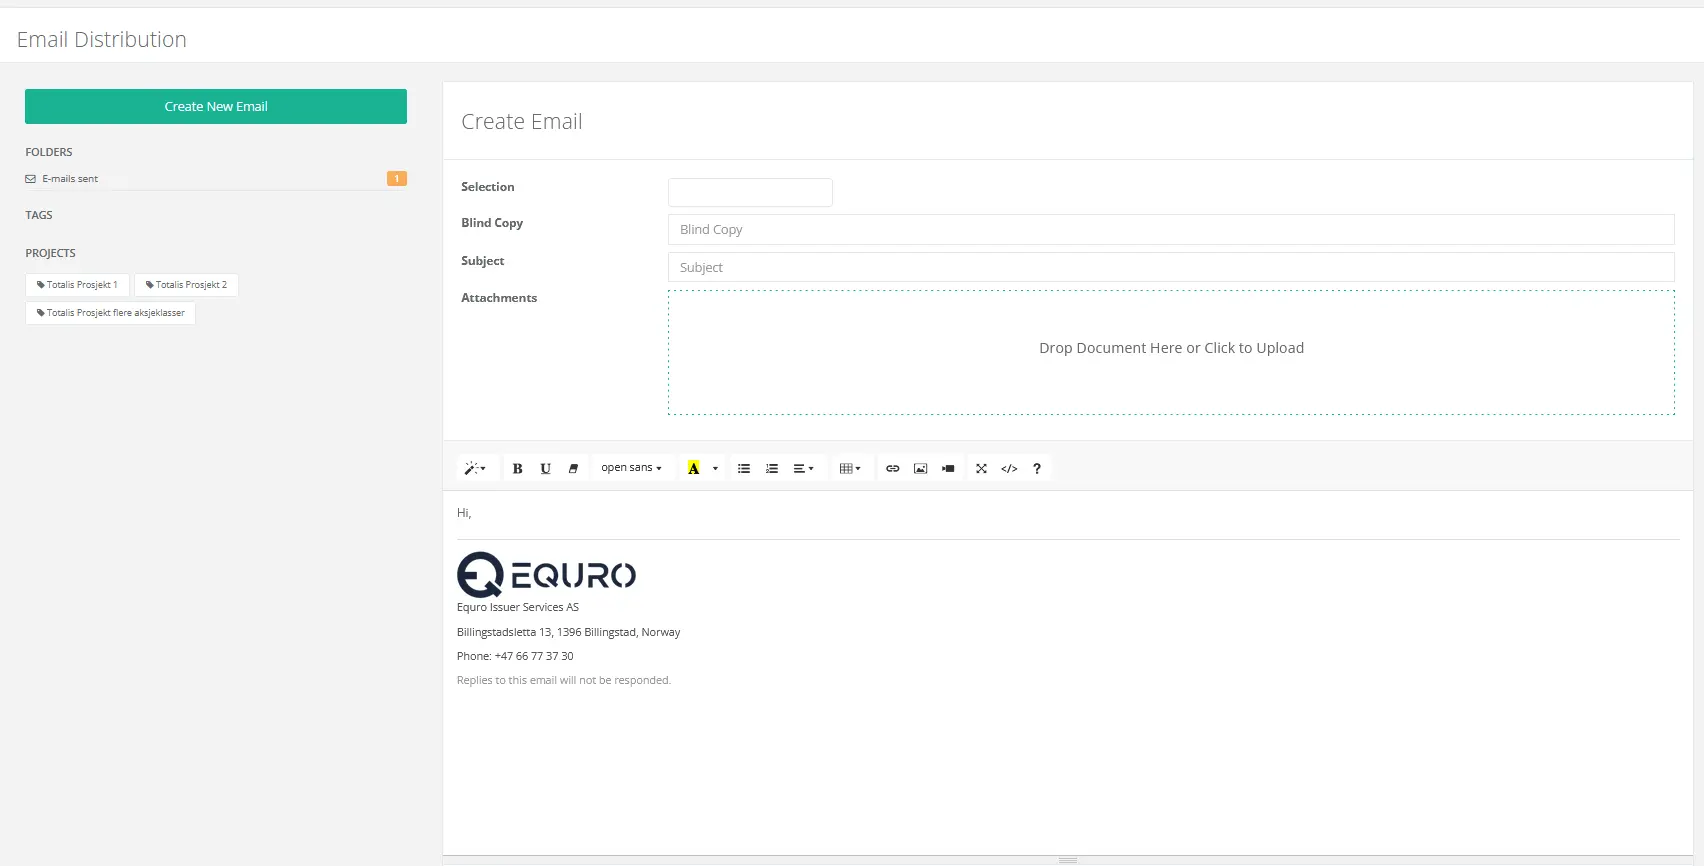Open the open sans font dropdown
Screen dimensions: 1704x866
click(x=631, y=468)
